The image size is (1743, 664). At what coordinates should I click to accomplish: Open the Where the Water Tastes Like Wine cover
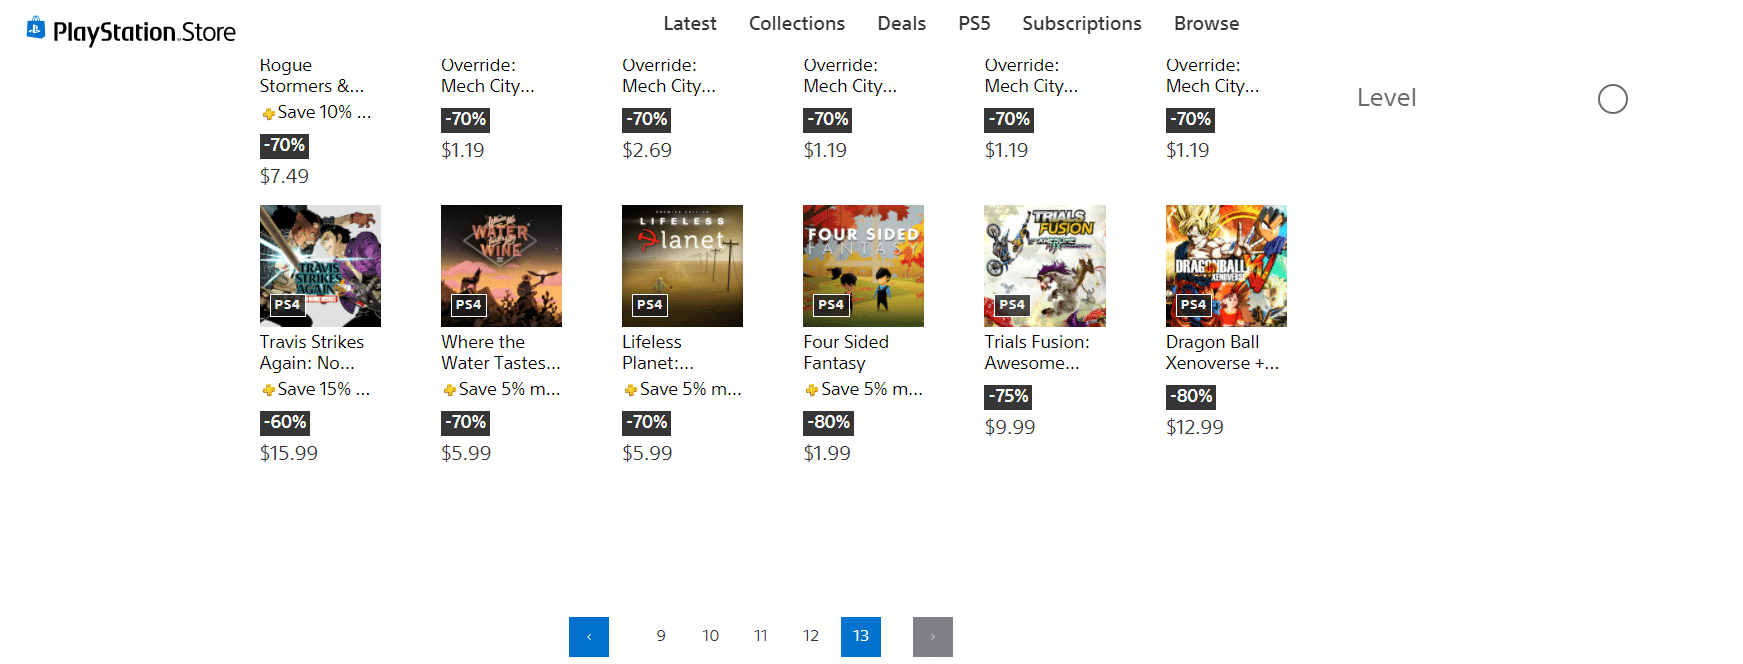click(x=501, y=265)
